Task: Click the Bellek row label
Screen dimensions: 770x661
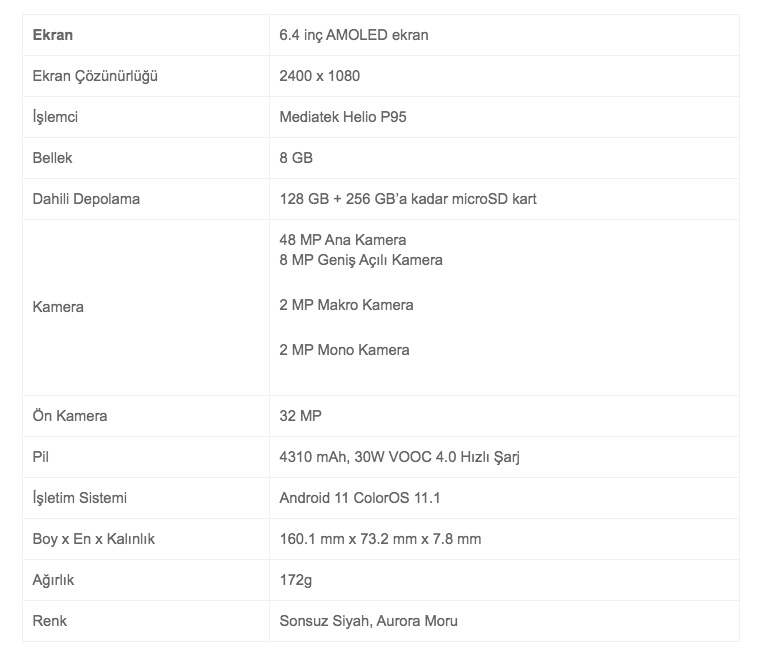Action: pos(53,158)
